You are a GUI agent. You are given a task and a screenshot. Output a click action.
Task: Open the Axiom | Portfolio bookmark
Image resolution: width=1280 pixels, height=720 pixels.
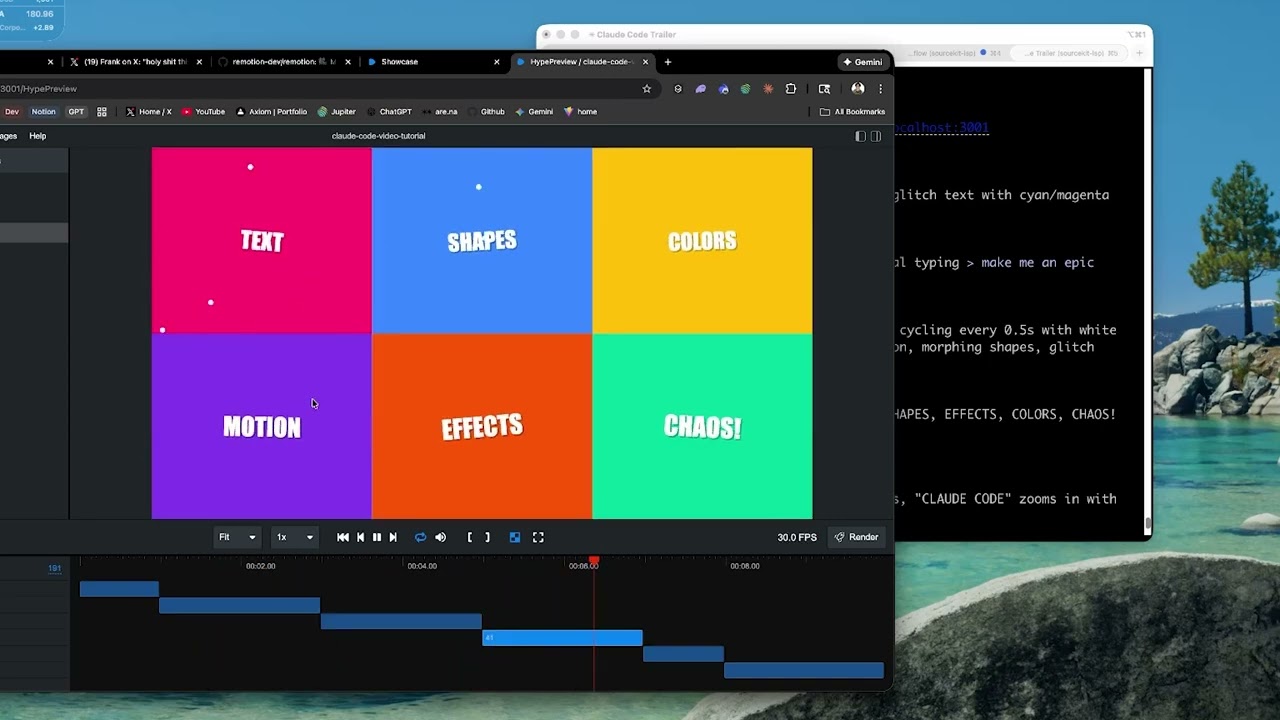coord(271,112)
